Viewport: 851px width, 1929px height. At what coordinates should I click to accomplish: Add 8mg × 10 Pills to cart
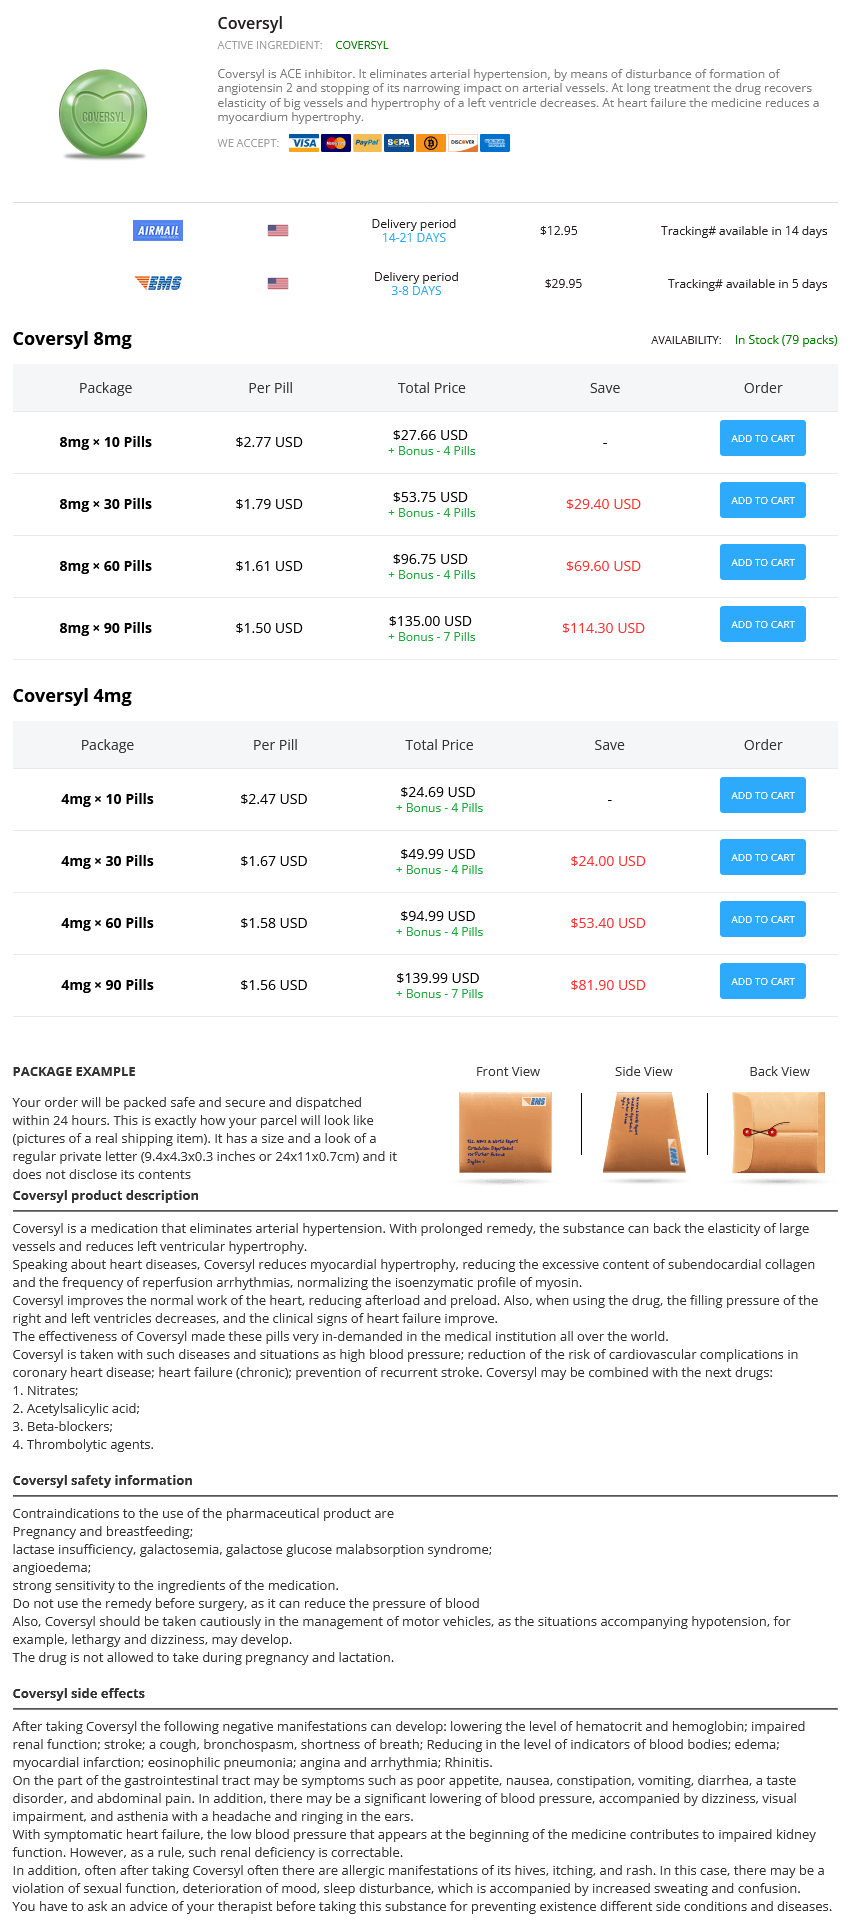763,438
